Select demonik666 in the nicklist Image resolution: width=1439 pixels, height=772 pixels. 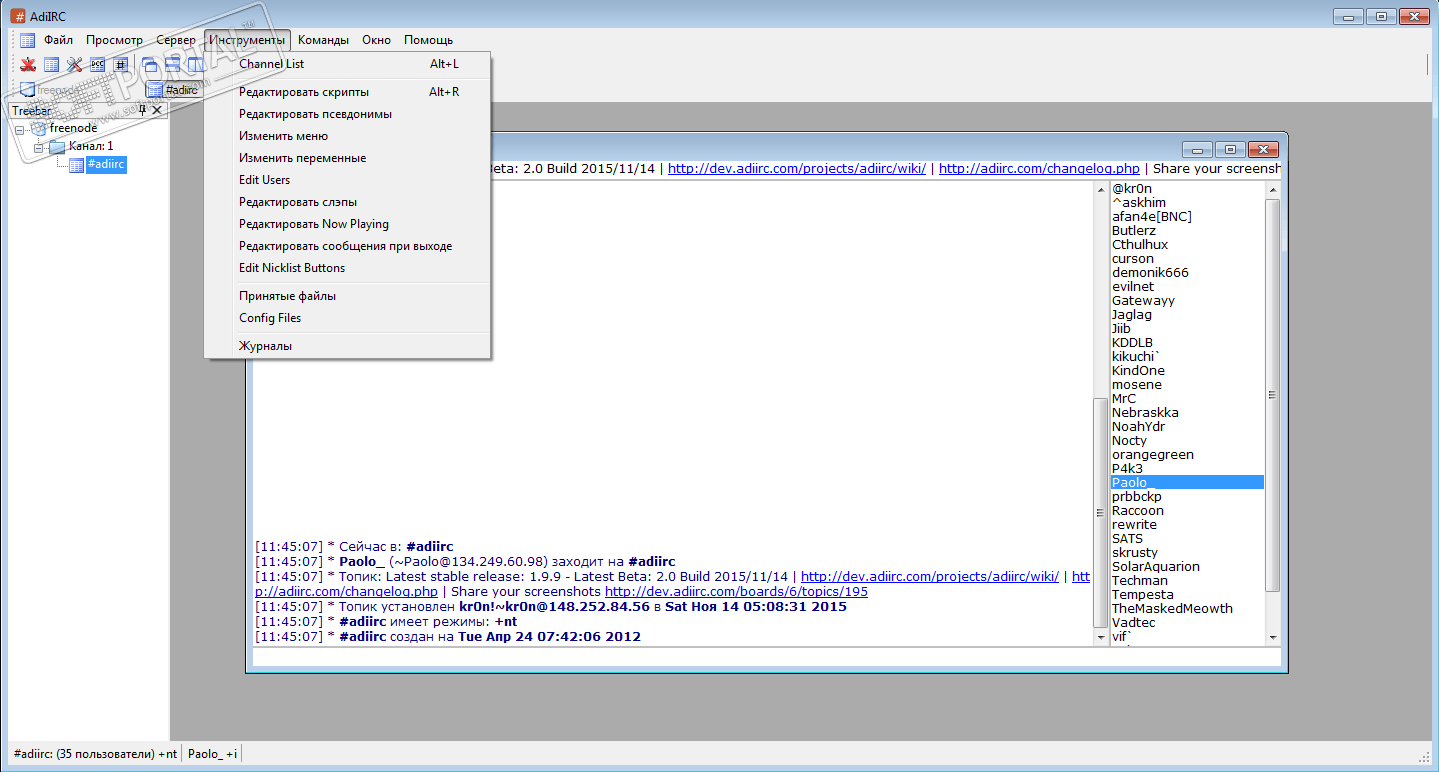[1150, 272]
